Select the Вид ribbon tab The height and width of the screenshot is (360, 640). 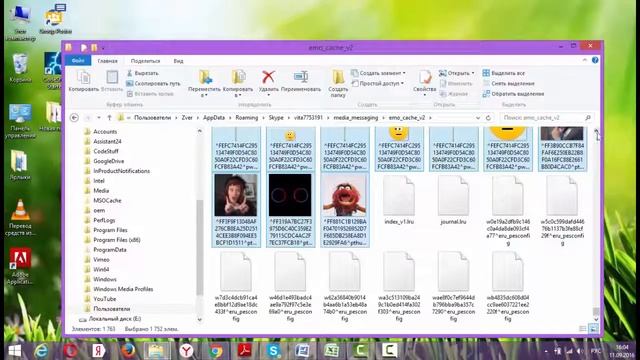tap(178, 61)
